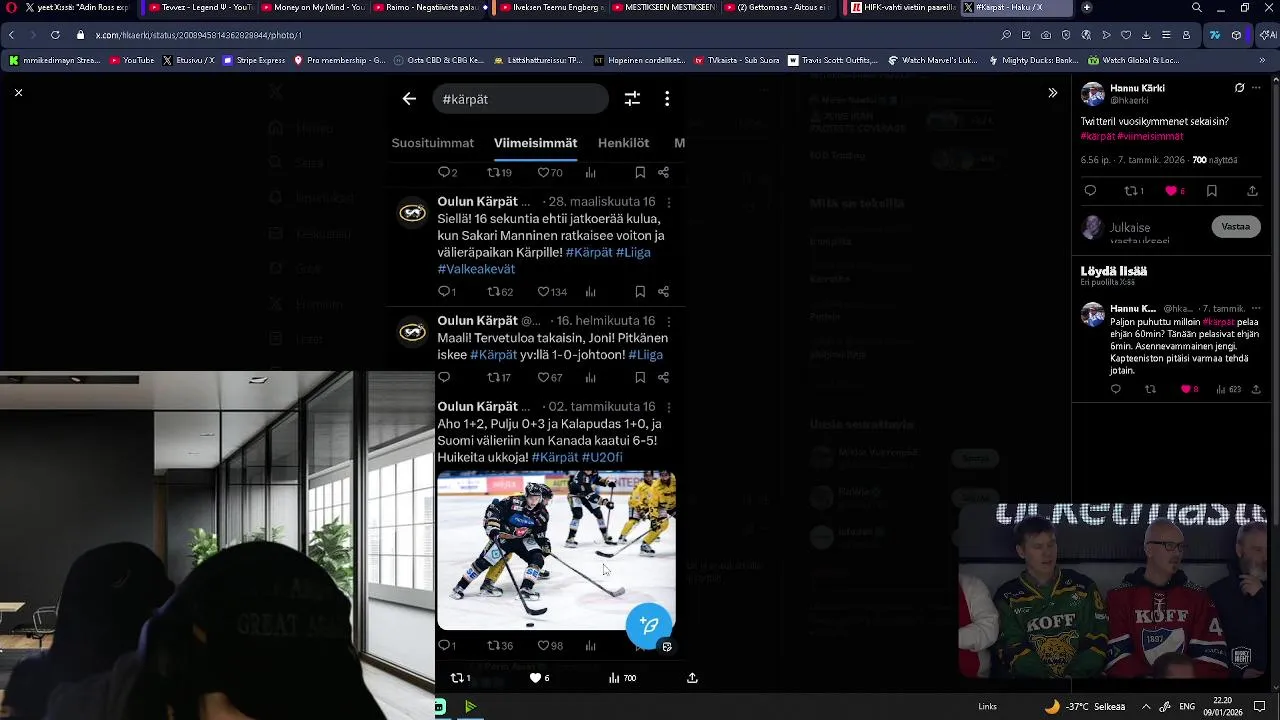
Task: Show hidden system tray icons
Action: (x=1145, y=706)
